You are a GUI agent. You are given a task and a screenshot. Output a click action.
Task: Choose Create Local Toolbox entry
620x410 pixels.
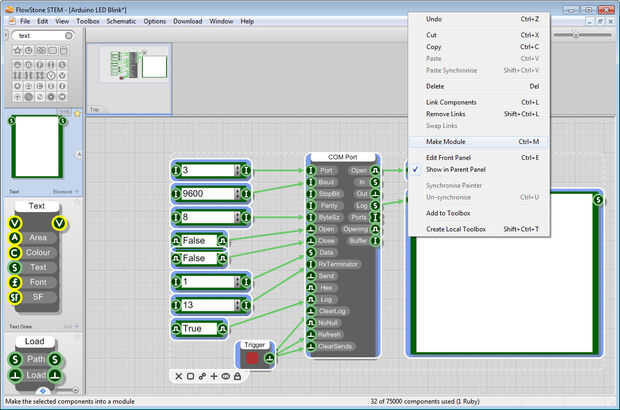click(x=478, y=229)
